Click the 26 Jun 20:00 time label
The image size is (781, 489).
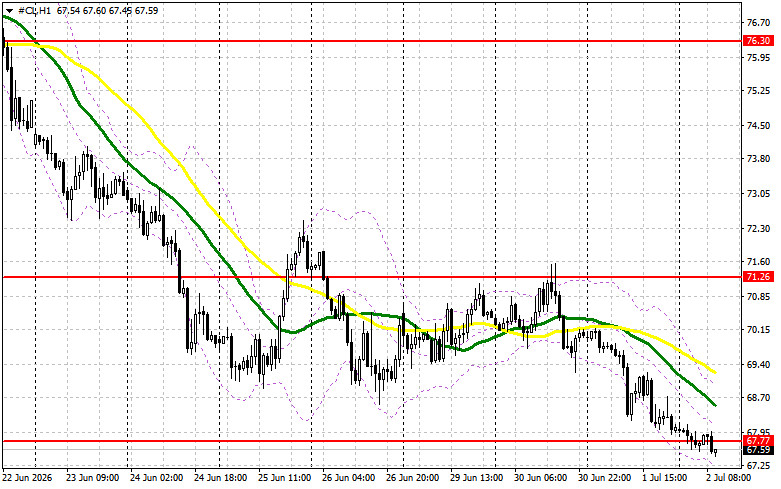point(413,478)
